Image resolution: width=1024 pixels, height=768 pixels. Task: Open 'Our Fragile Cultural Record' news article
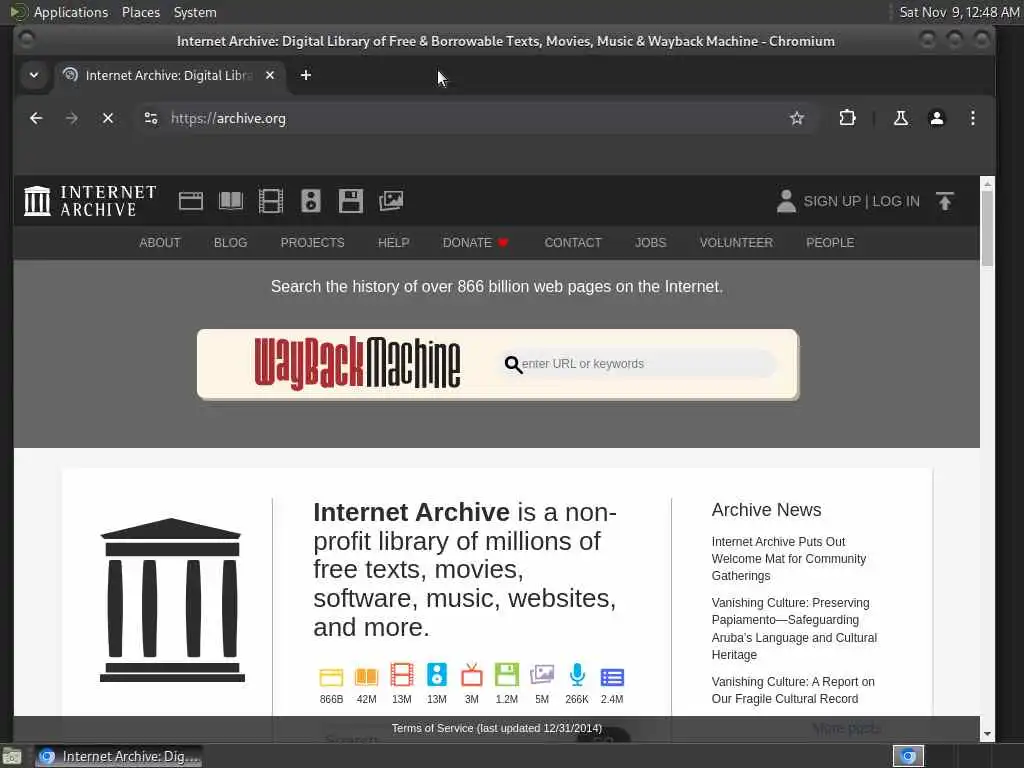tap(793, 690)
